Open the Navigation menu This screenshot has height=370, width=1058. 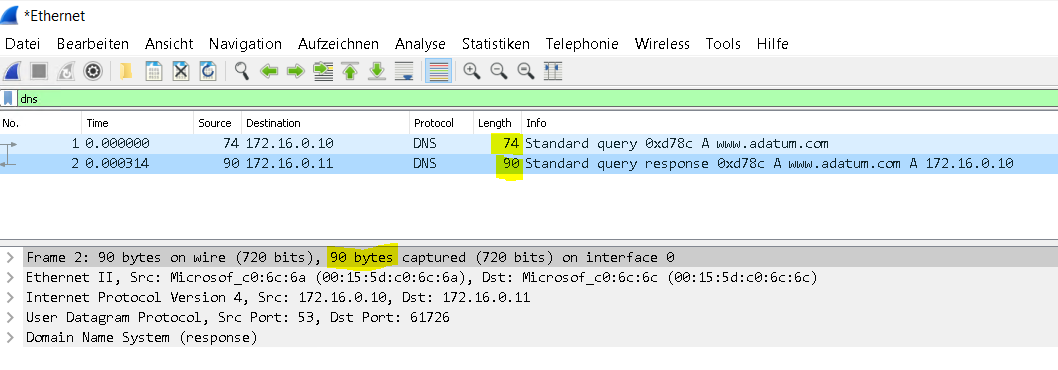pyautogui.click(x=245, y=44)
